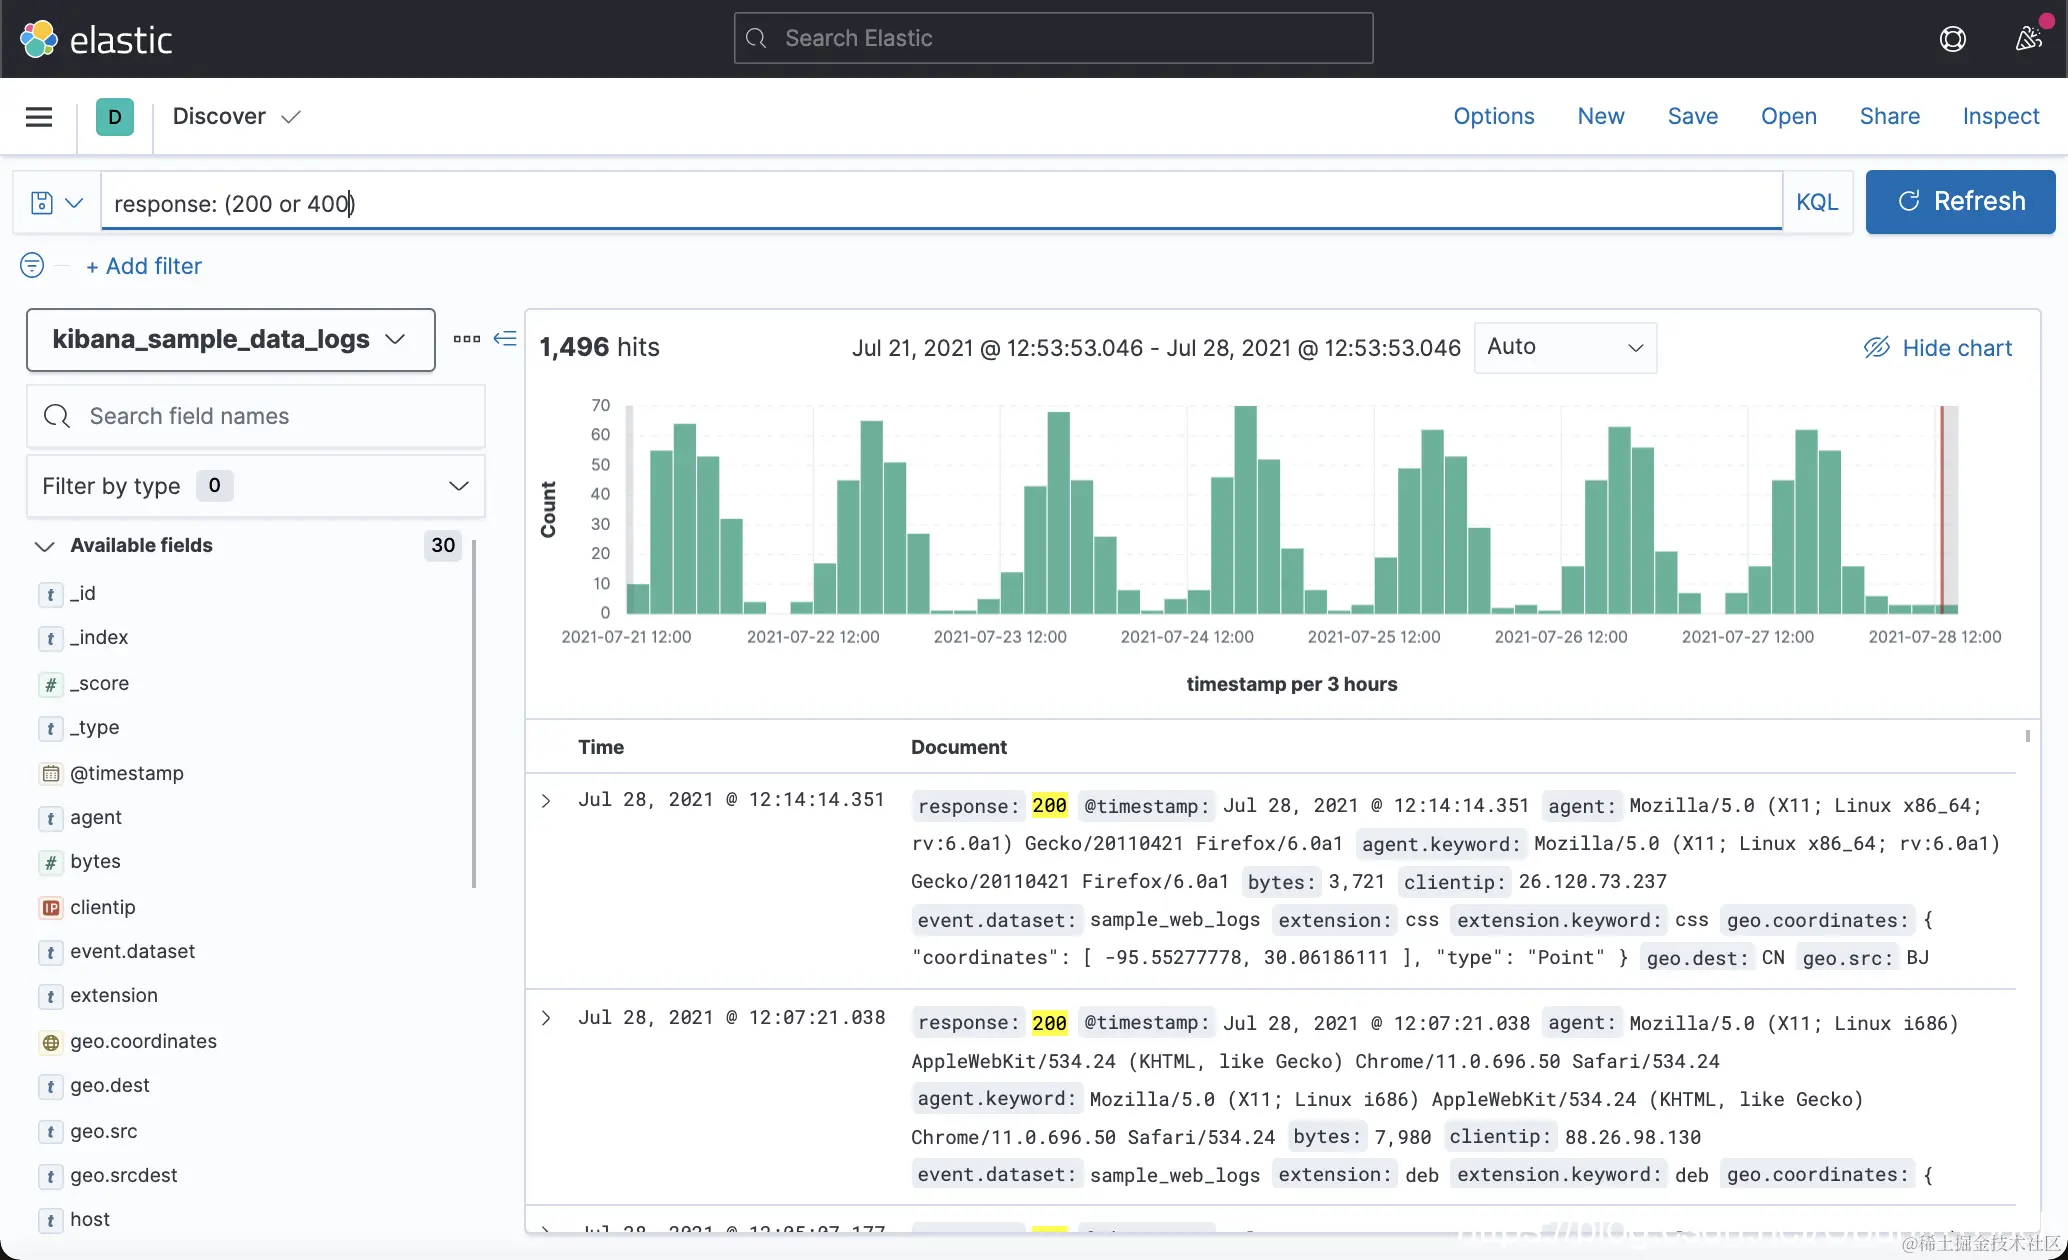Click the filter options circle icon
Image resolution: width=2068 pixels, height=1260 pixels.
point(32,265)
